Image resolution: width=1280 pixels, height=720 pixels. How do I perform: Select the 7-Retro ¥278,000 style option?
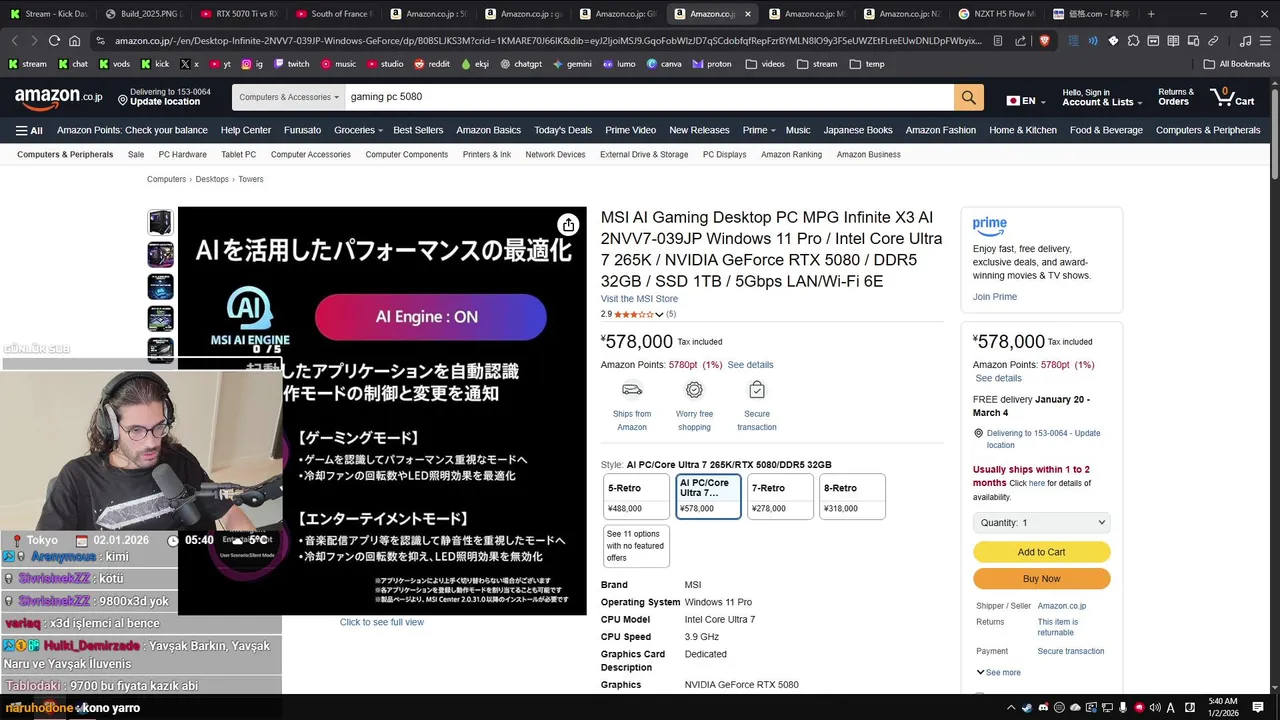780,497
